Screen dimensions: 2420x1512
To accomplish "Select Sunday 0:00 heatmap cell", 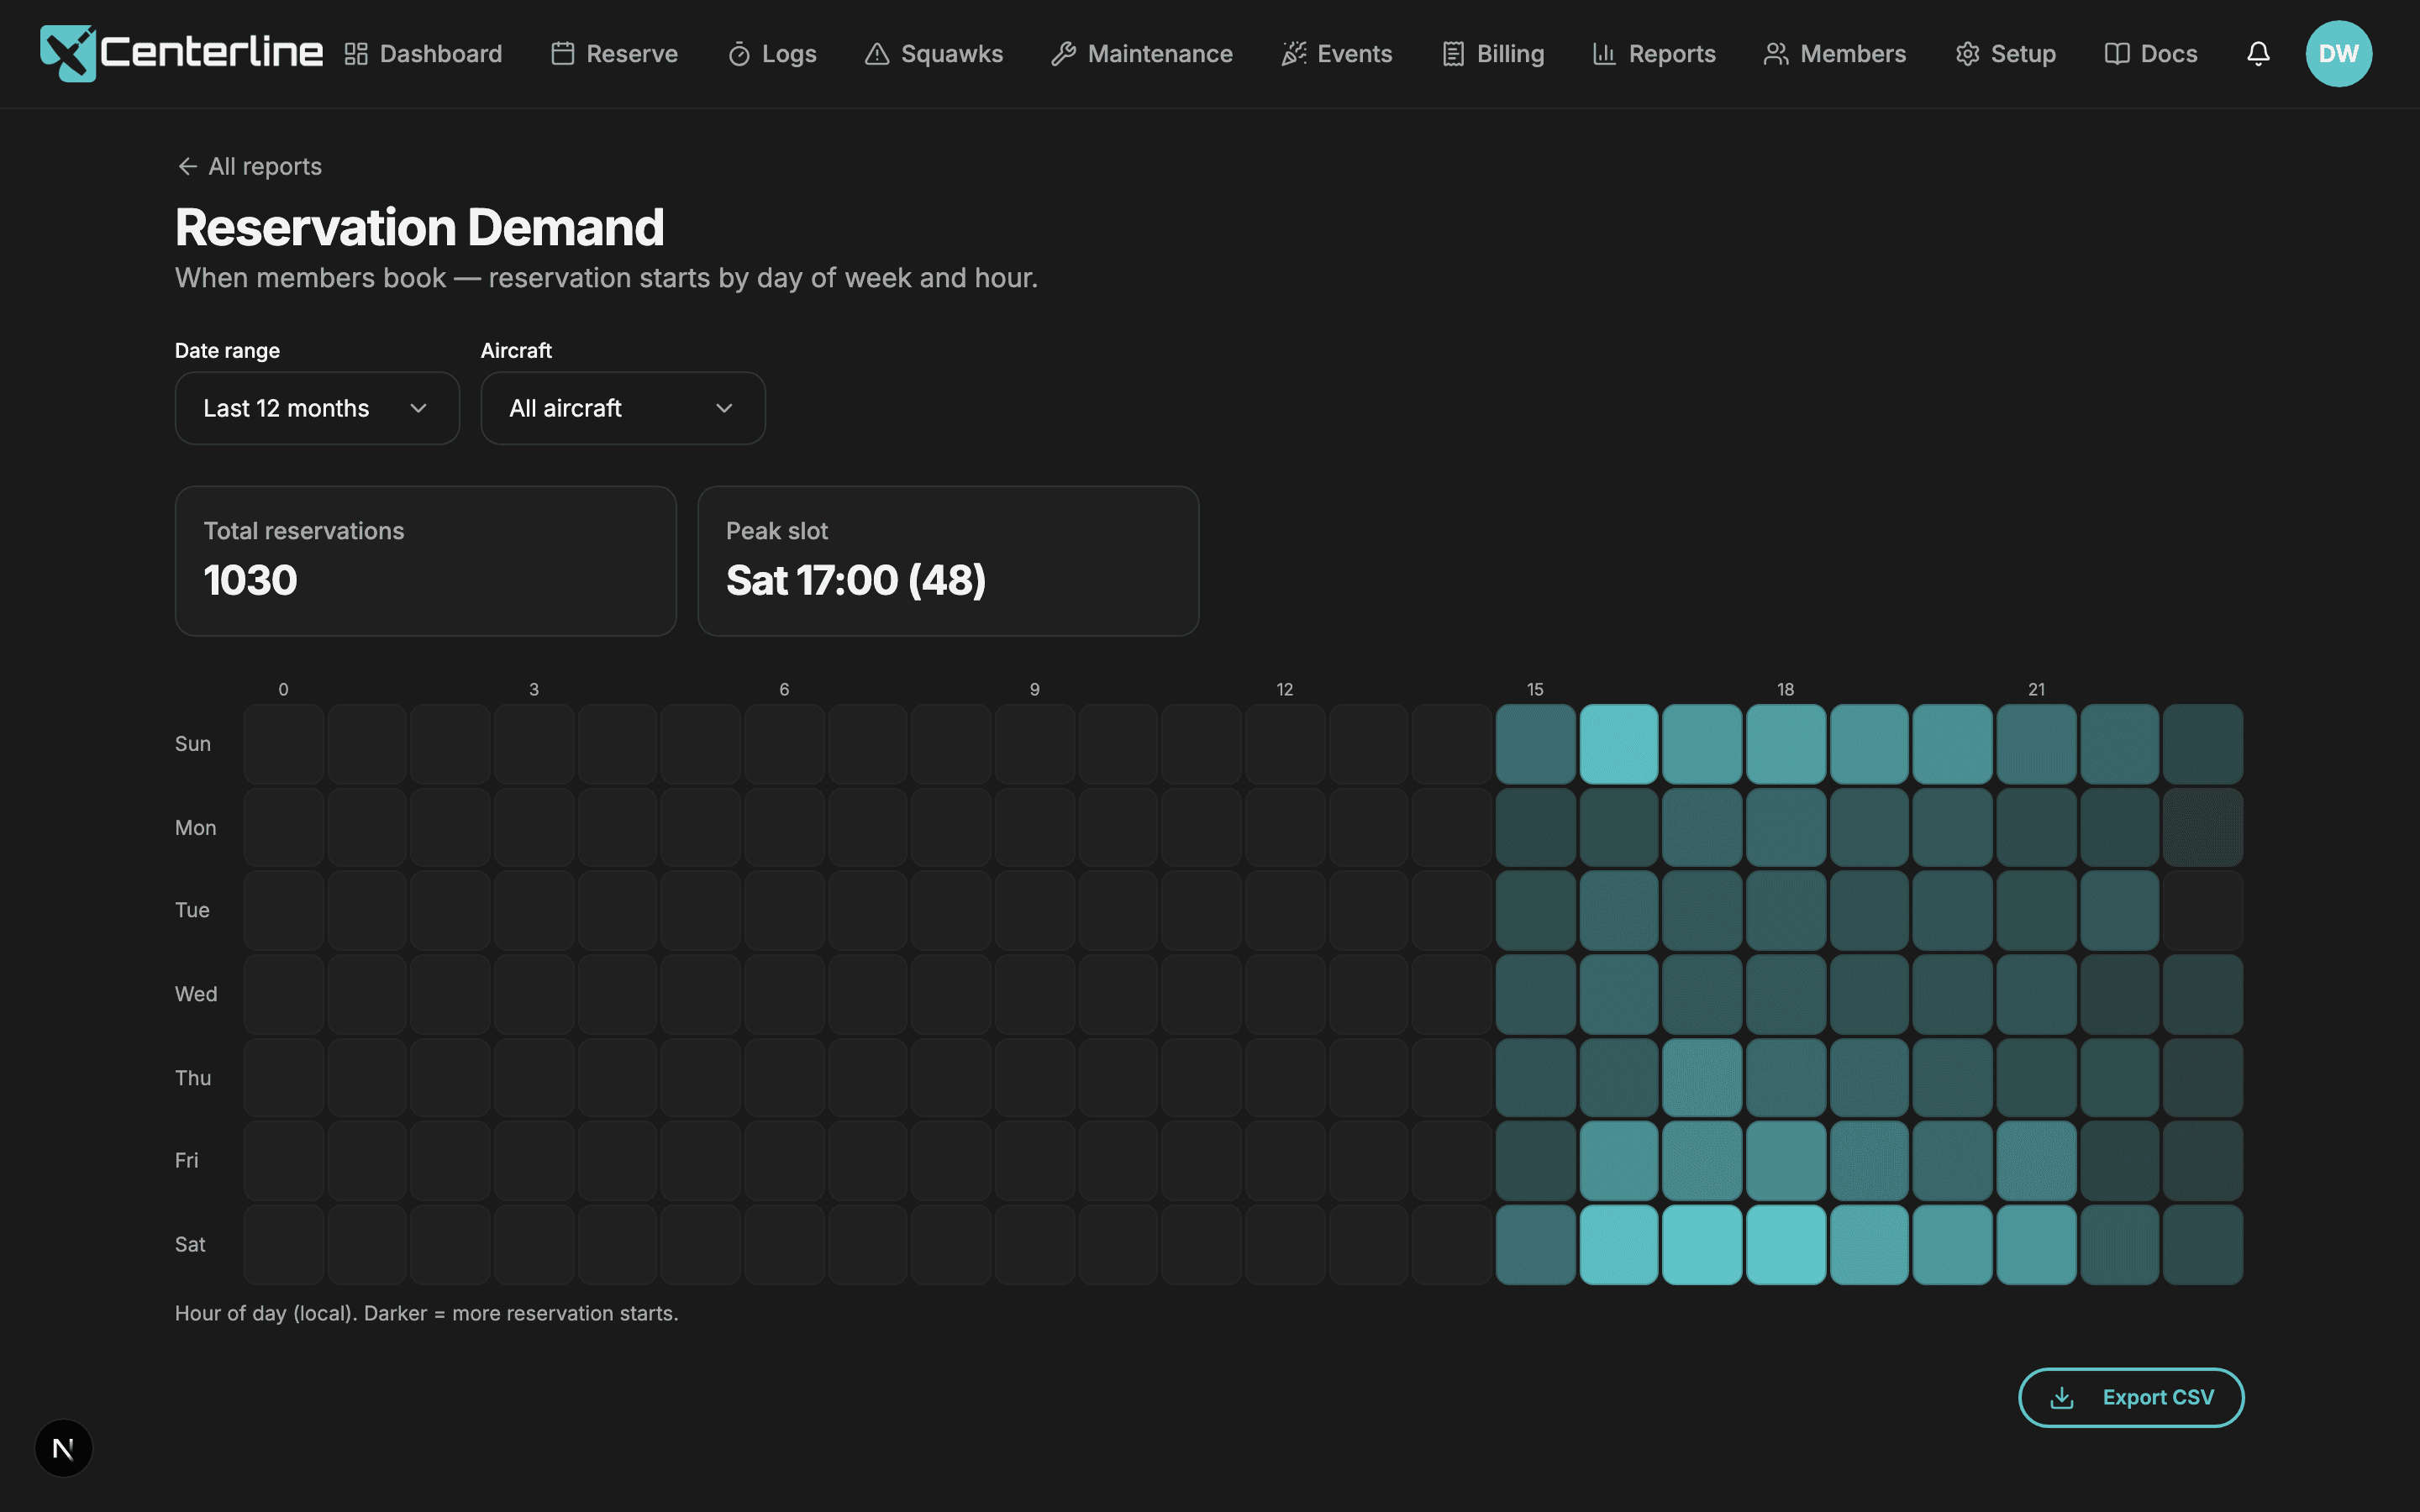I will coord(284,744).
